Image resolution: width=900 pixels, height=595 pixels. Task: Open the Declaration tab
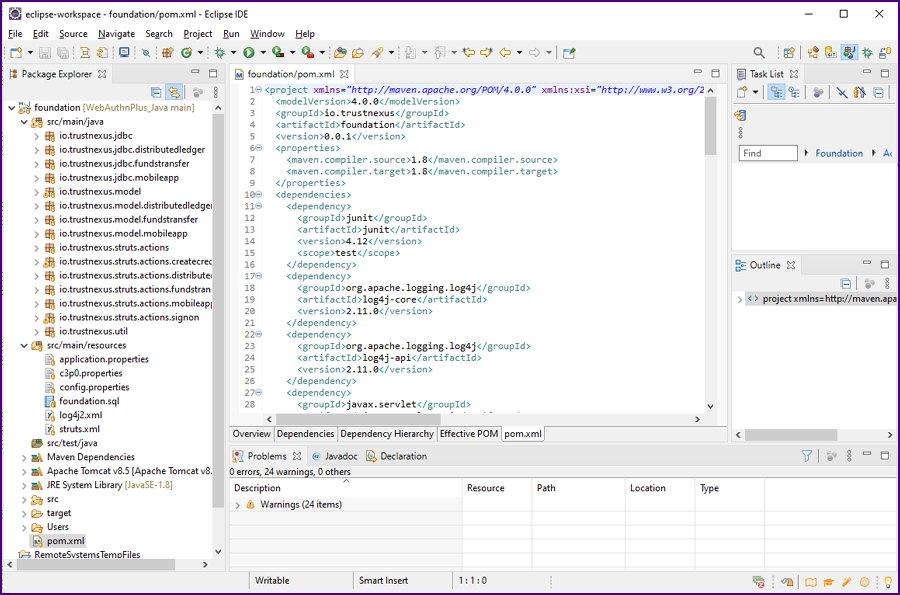(x=397, y=456)
